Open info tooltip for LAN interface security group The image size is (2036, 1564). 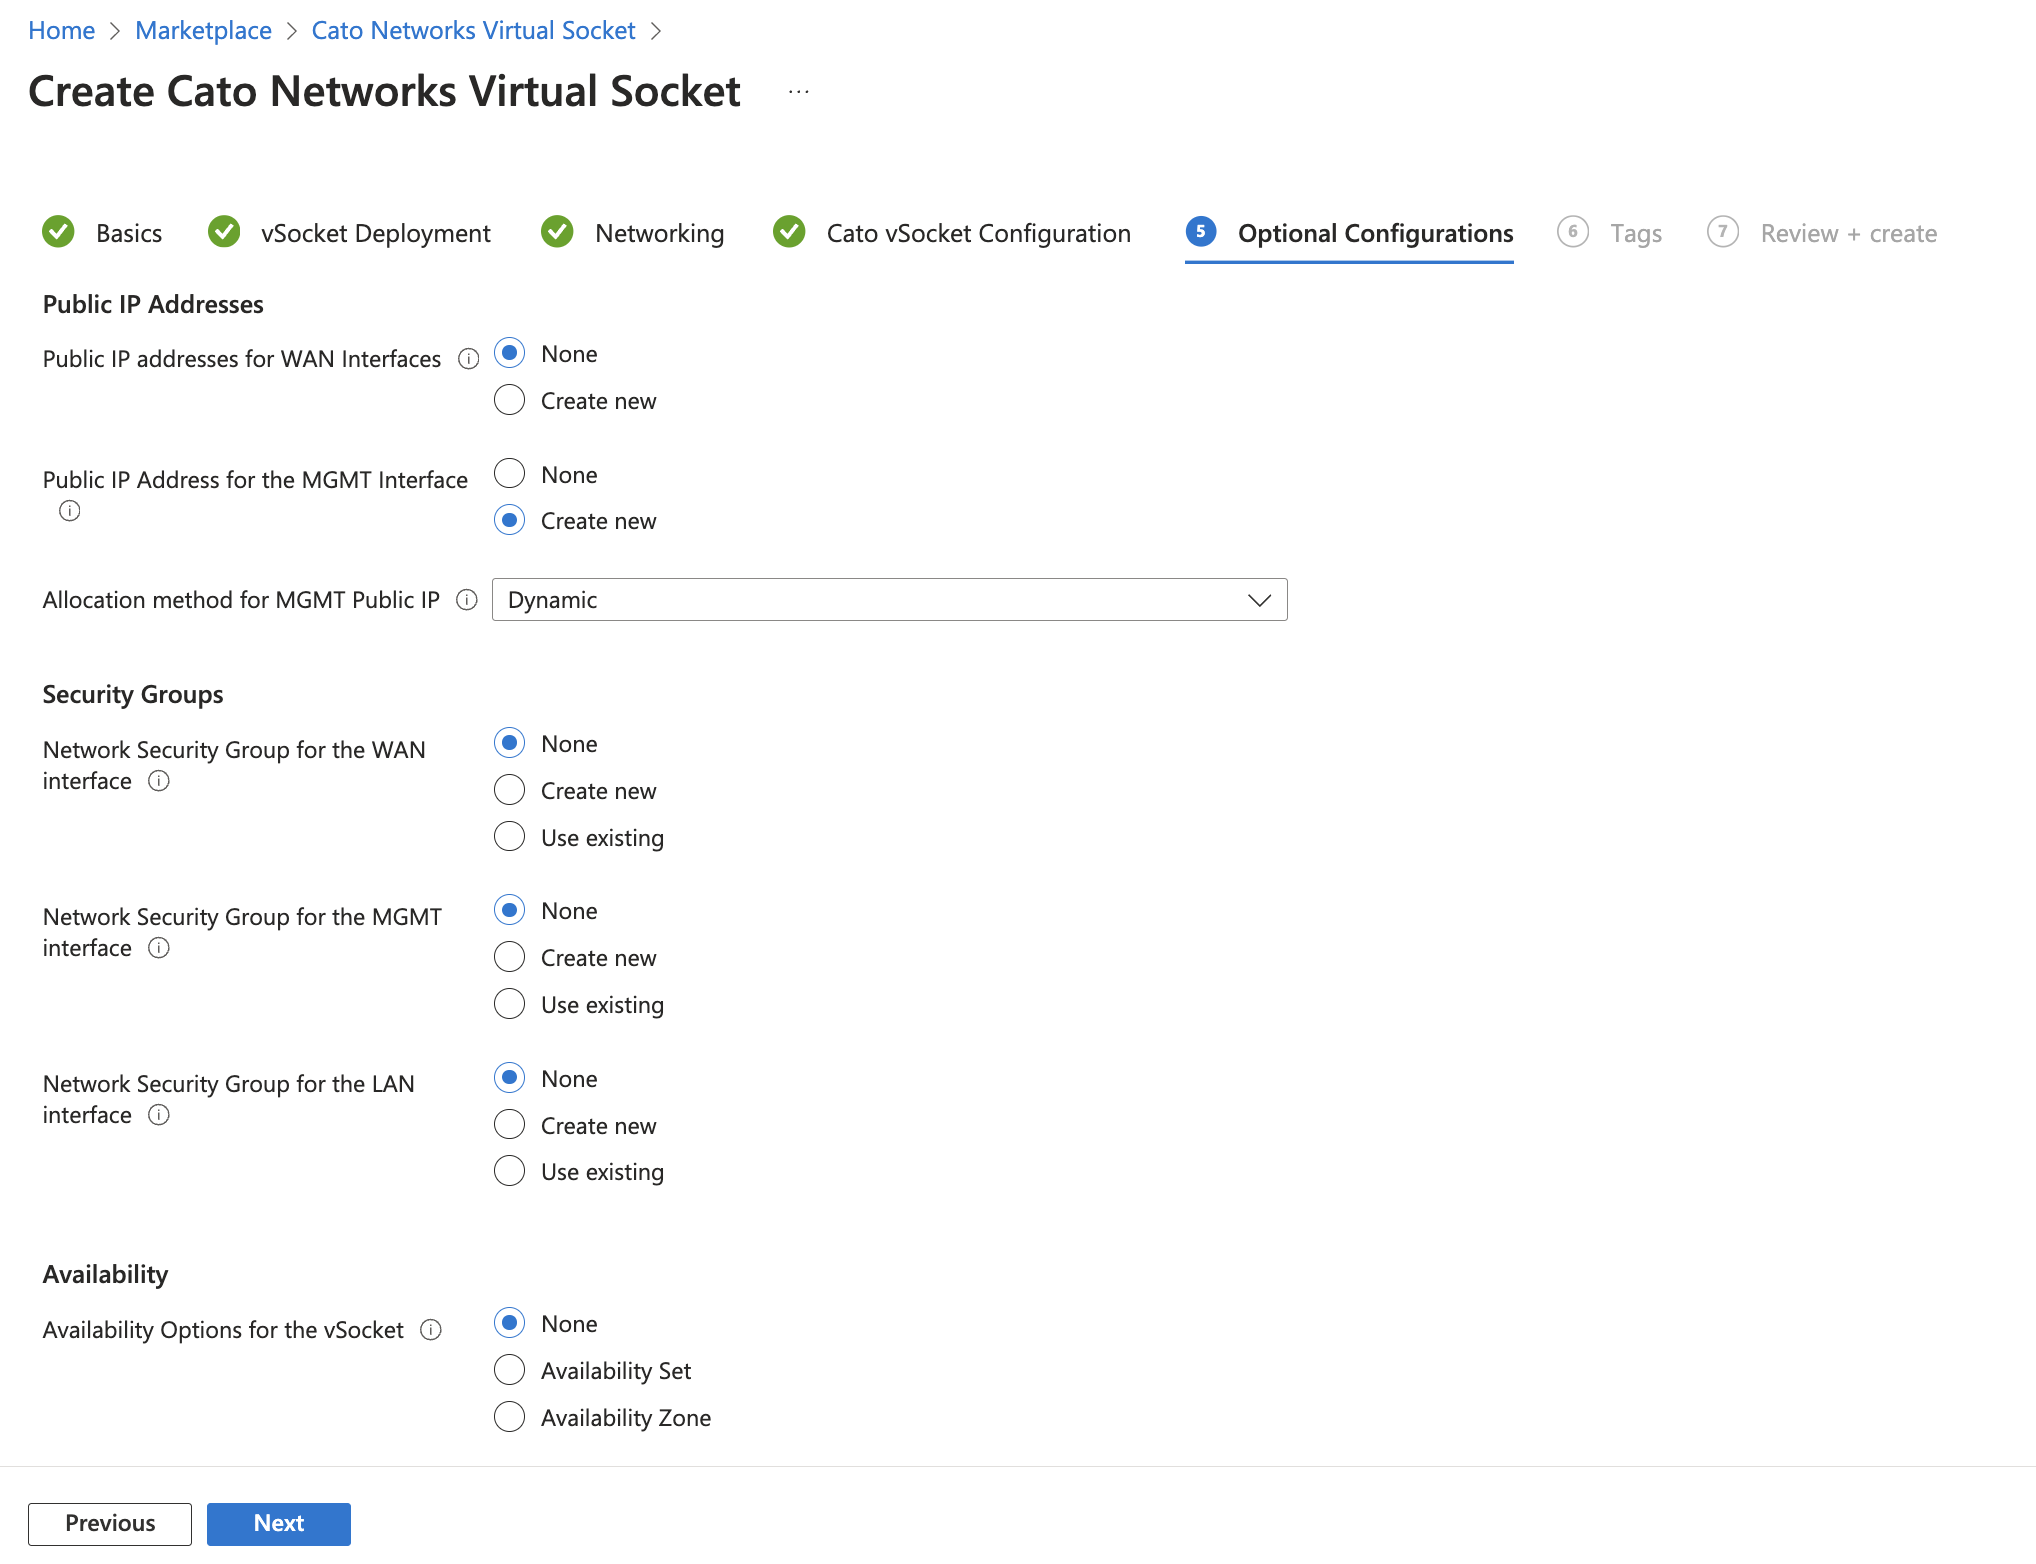click(x=159, y=1115)
